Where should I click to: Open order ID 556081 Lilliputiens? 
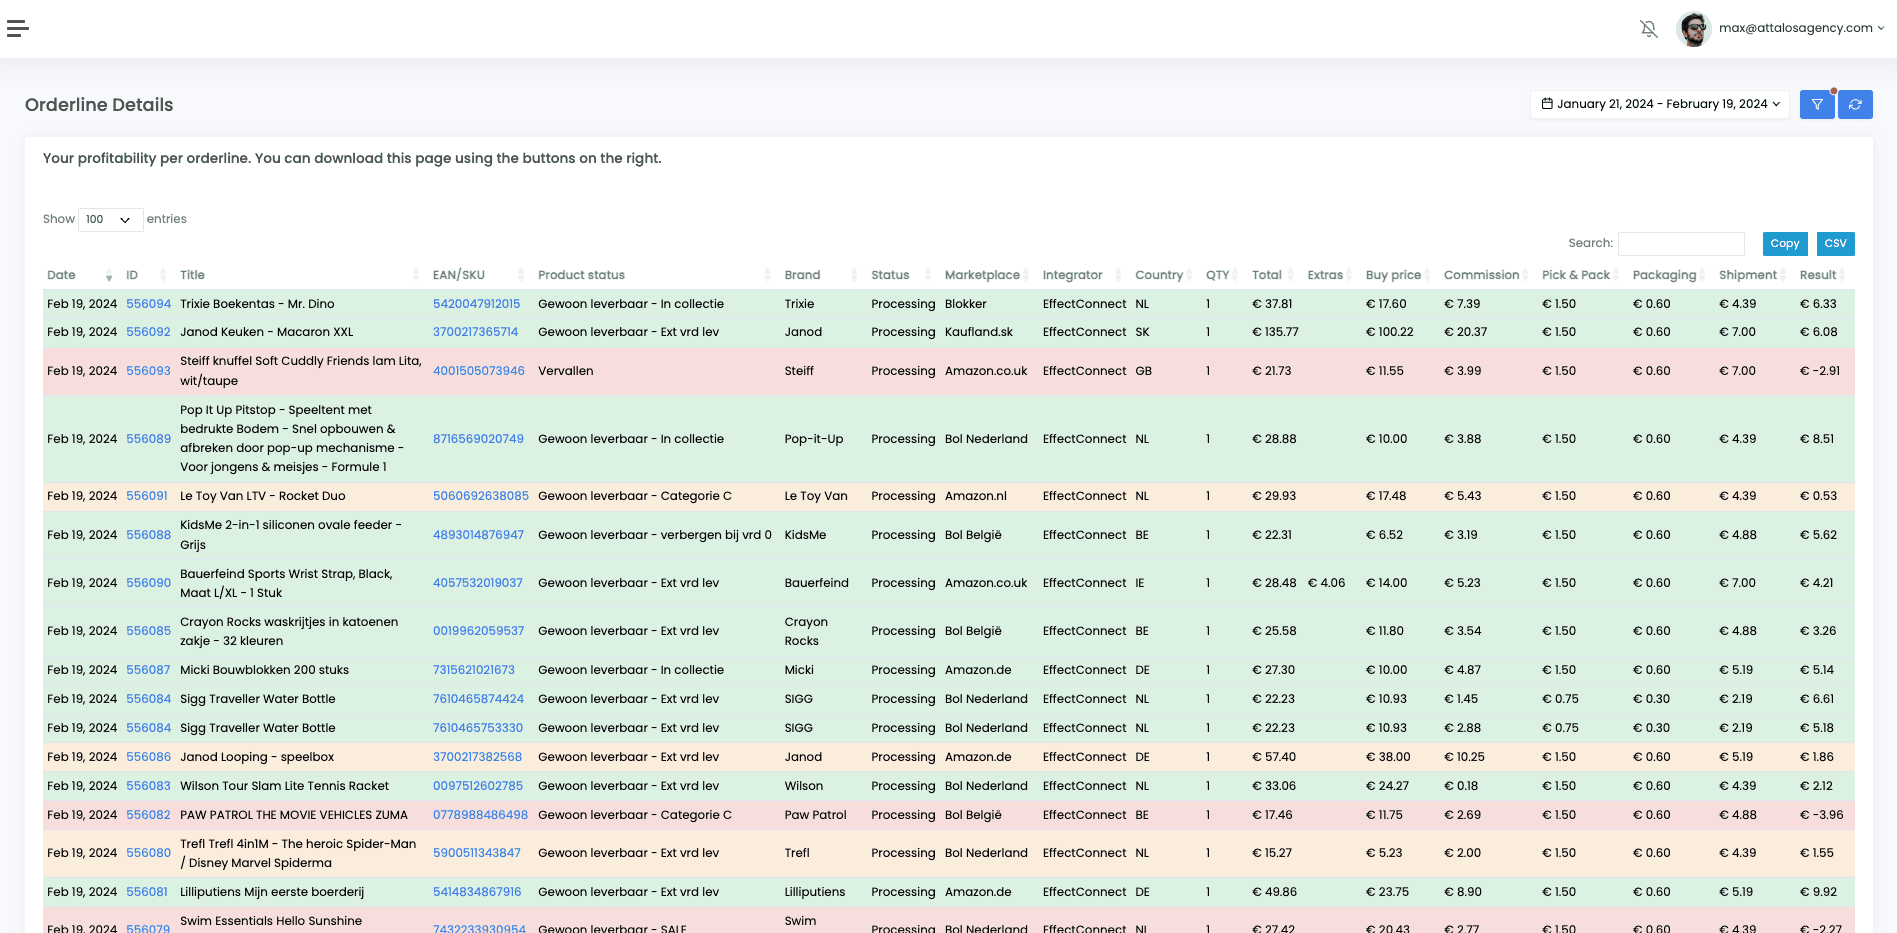147,892
